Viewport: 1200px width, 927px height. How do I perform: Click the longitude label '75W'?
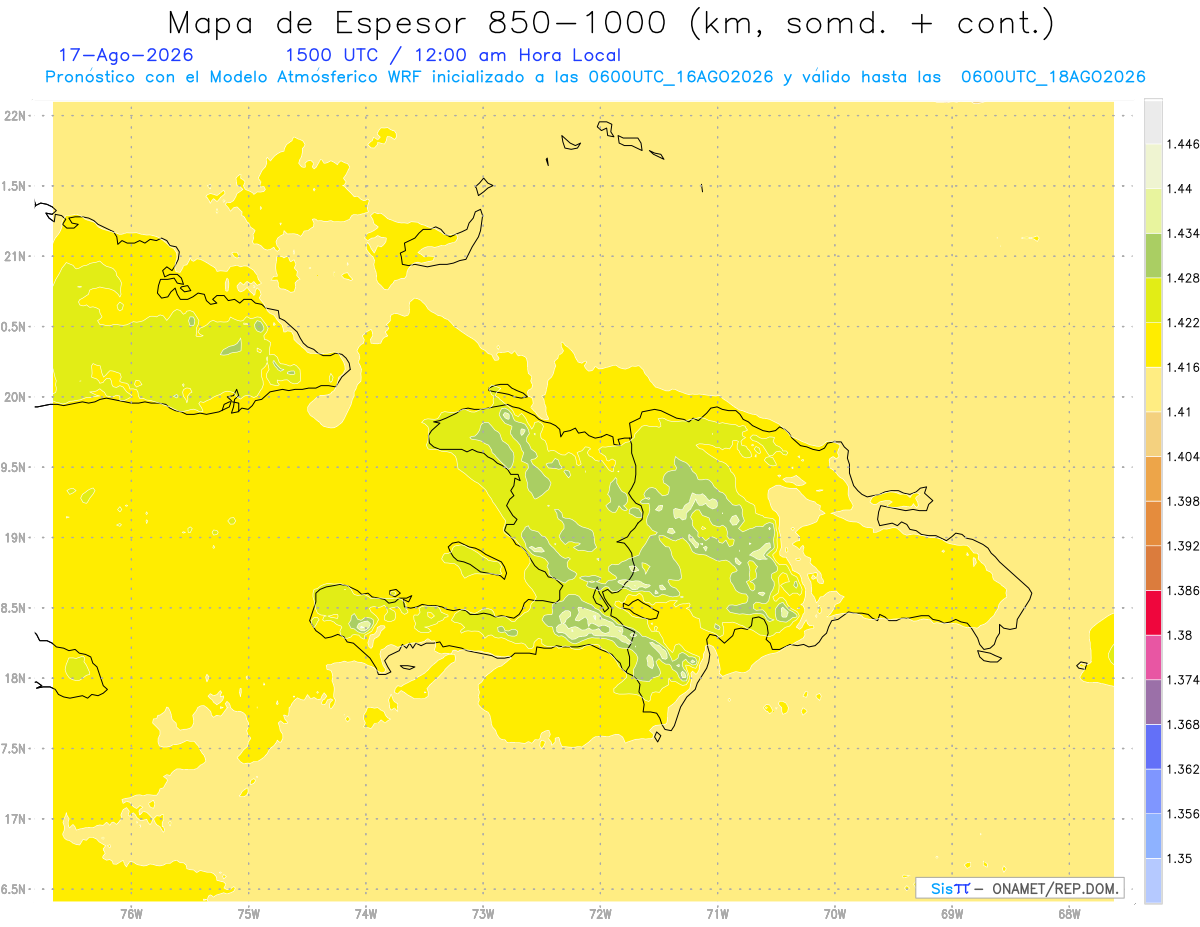pyautogui.click(x=248, y=914)
